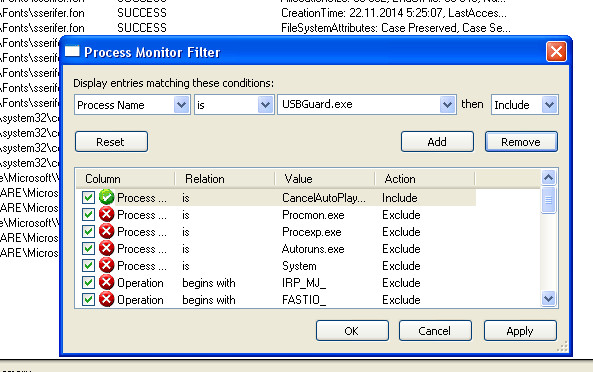This screenshot has width=593, height=372.
Task: Click the filter list scroll up arrow
Action: point(548,177)
